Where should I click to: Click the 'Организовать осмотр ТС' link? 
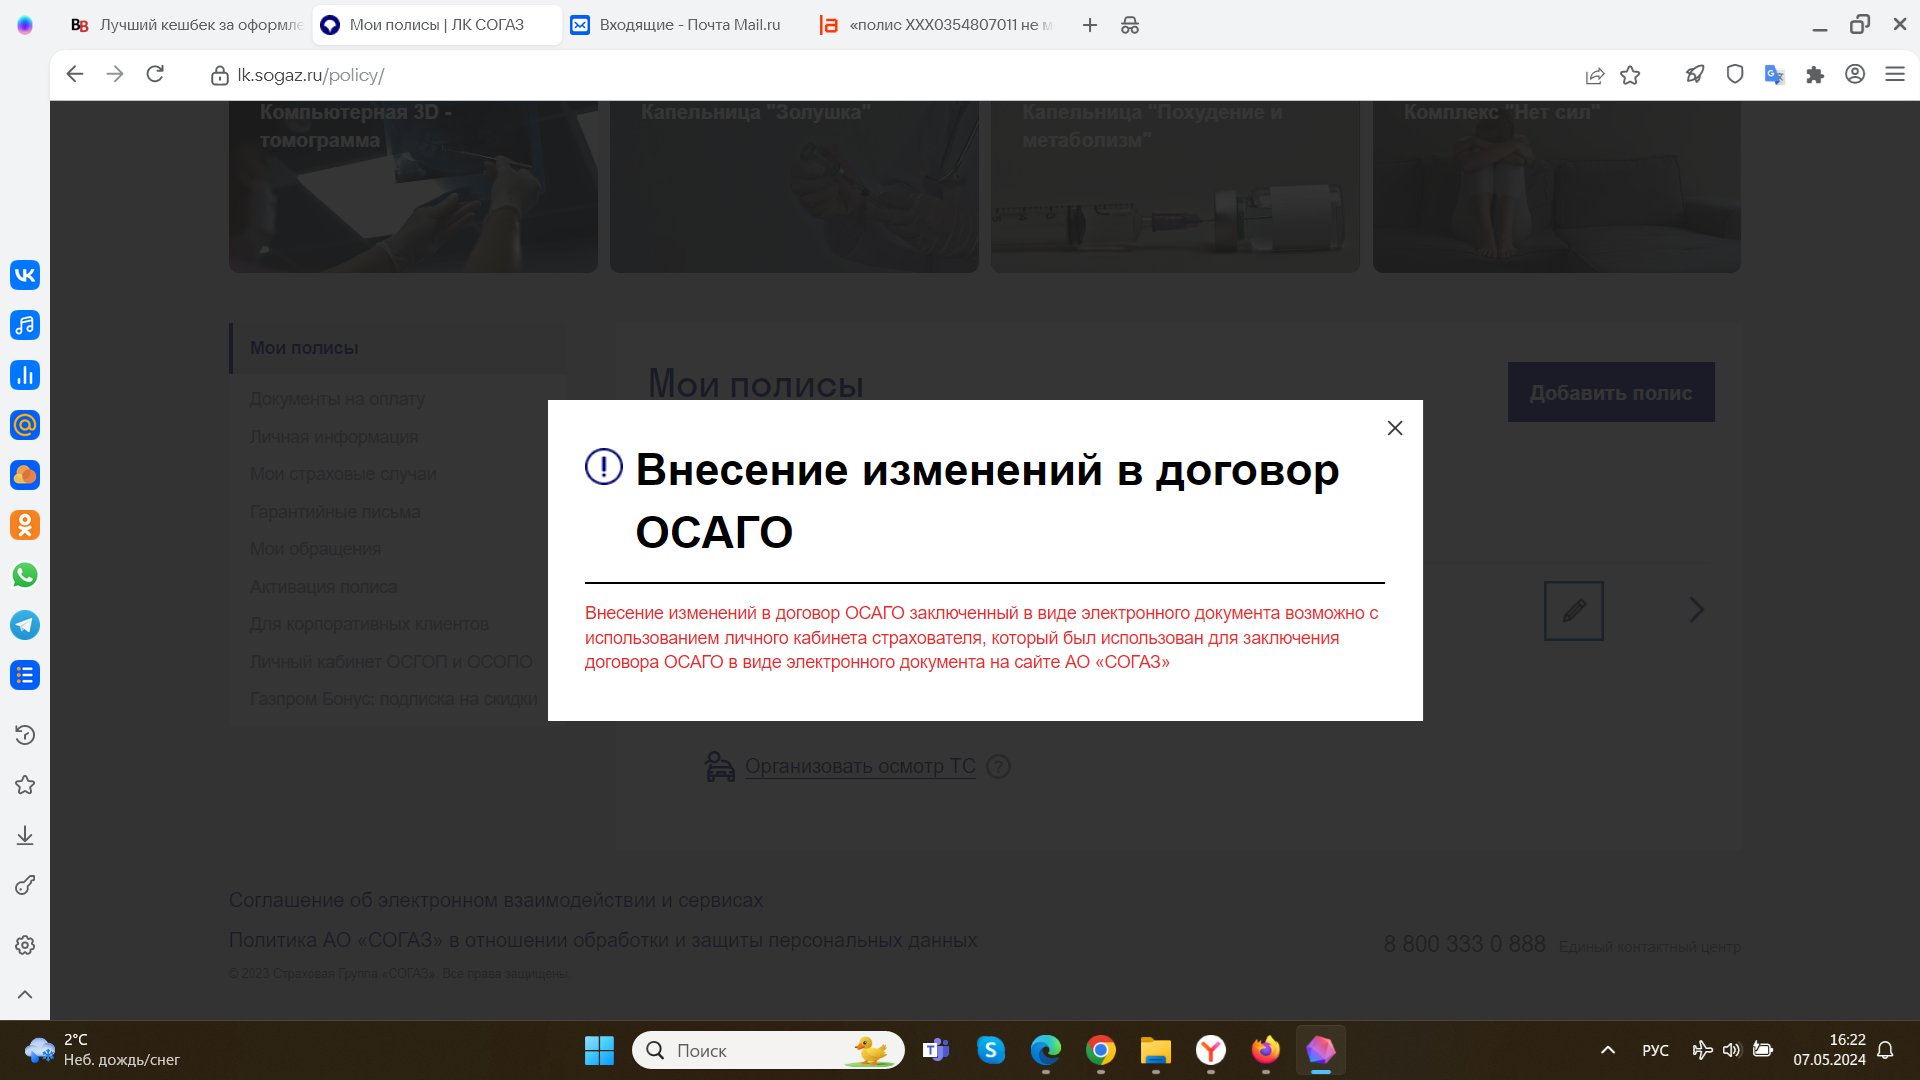pos(860,766)
